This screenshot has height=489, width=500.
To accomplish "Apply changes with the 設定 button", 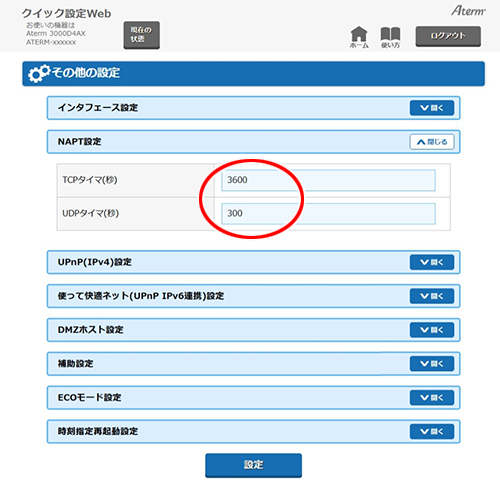I will click(x=253, y=465).
